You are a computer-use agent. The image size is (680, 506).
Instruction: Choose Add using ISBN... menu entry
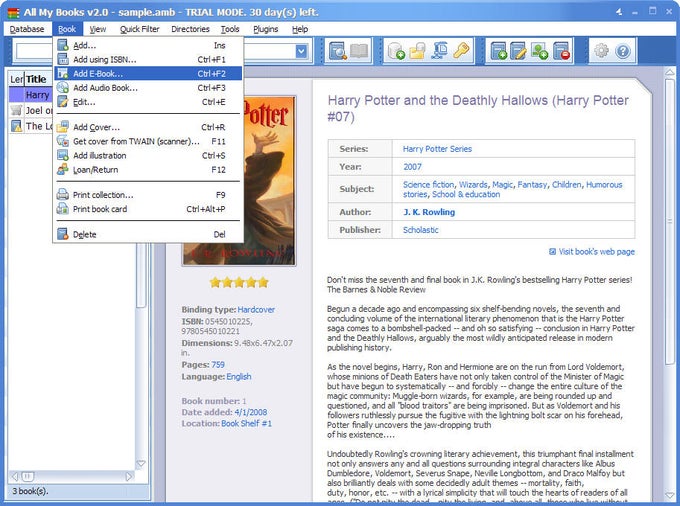tap(147, 59)
